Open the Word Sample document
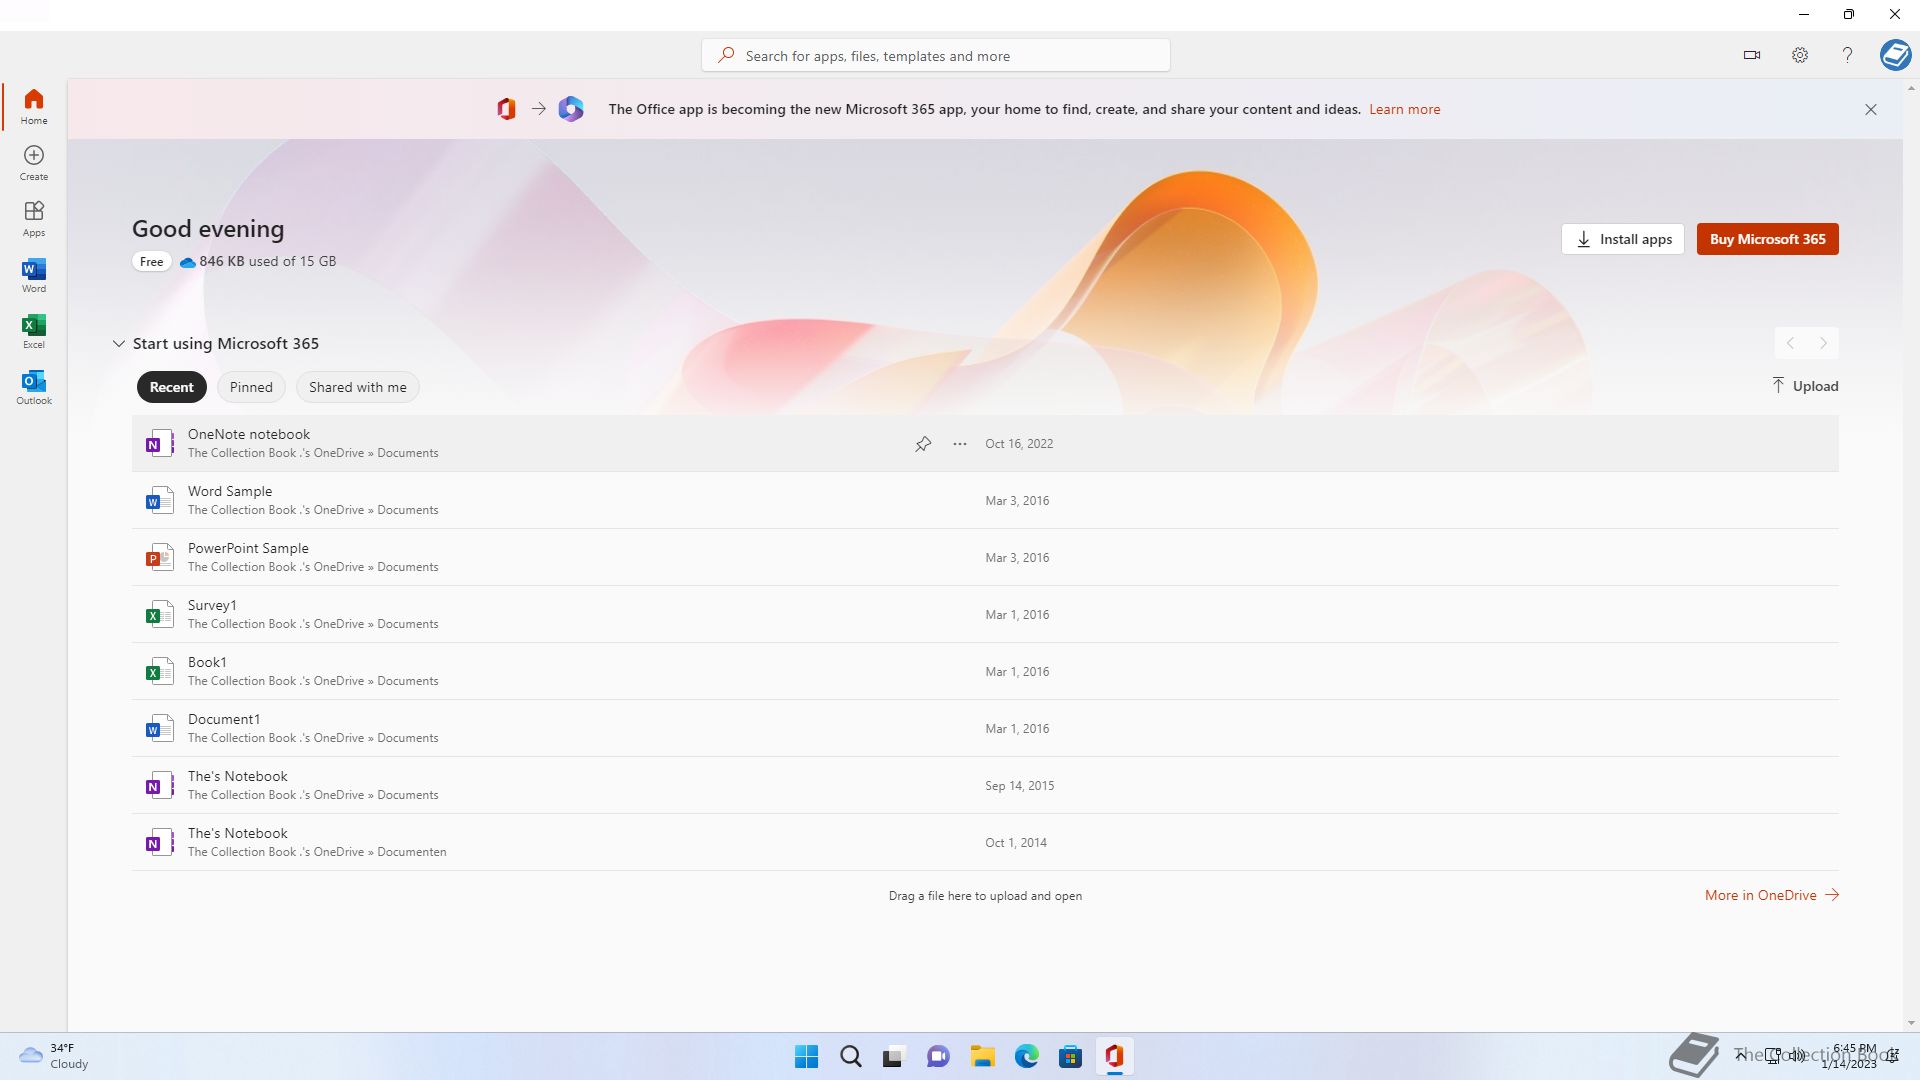1920x1080 pixels. [985, 500]
